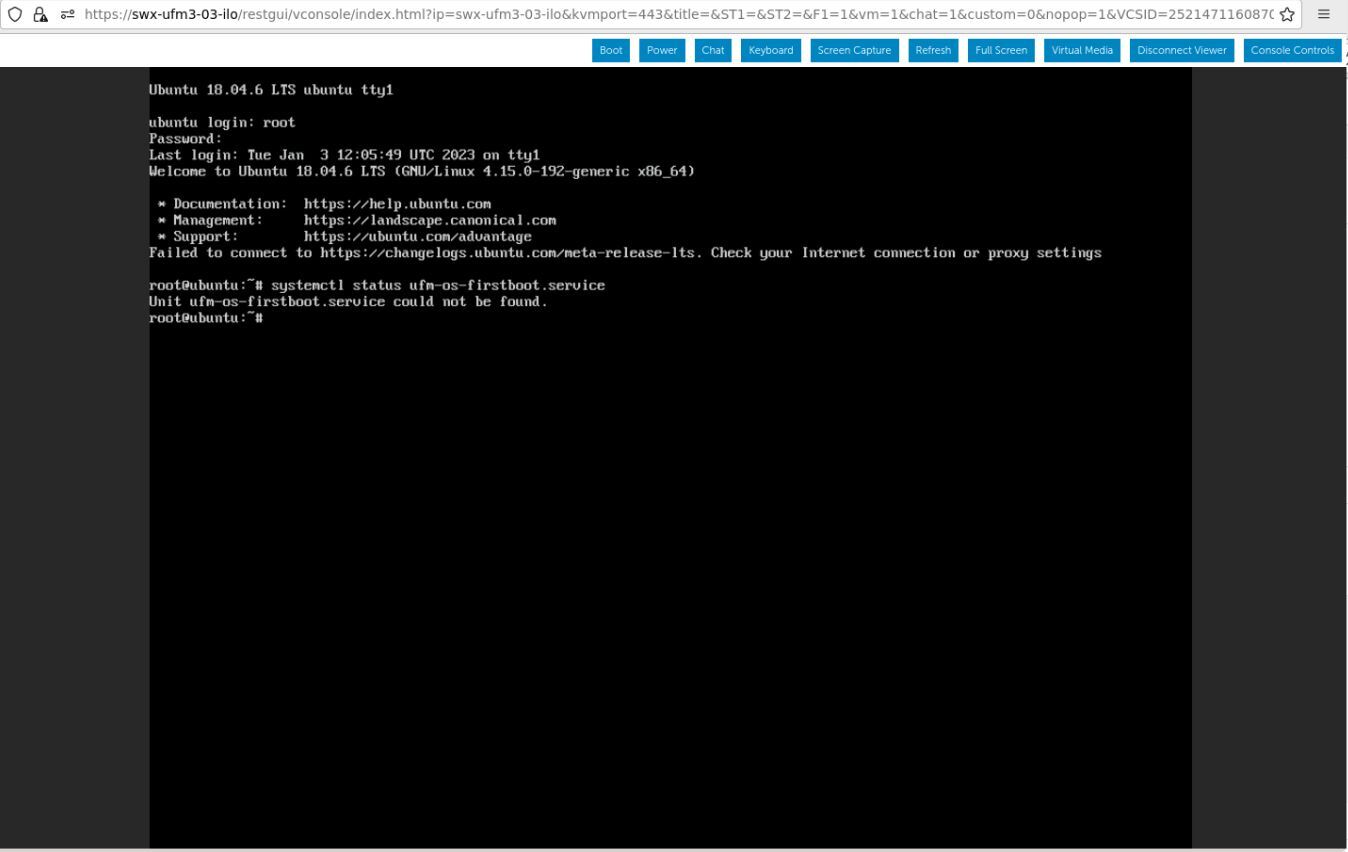Image resolution: width=1348 pixels, height=852 pixels.
Task: Open the browser hamburger menu
Action: 1322,14
